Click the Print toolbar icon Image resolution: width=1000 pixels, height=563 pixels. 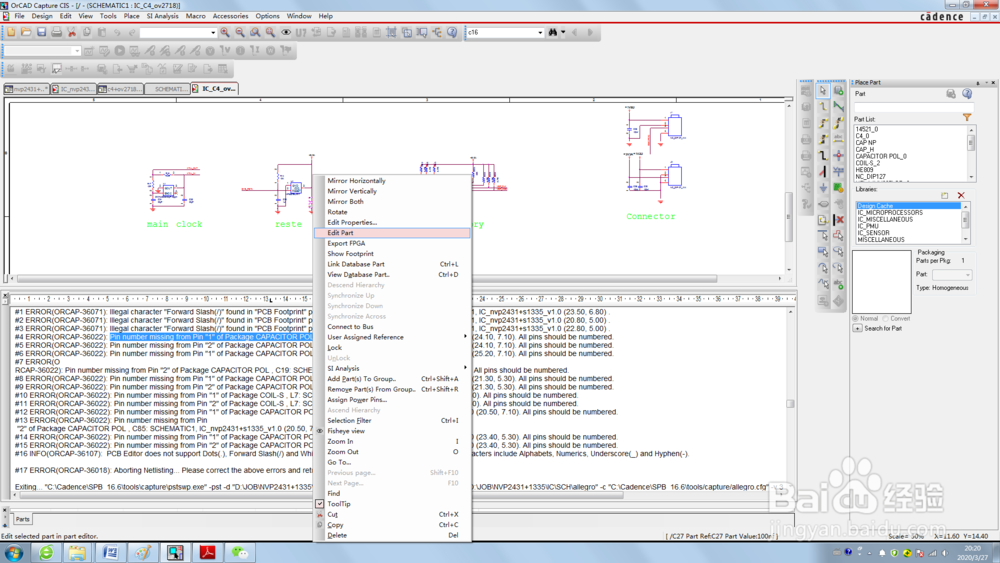tap(57, 32)
